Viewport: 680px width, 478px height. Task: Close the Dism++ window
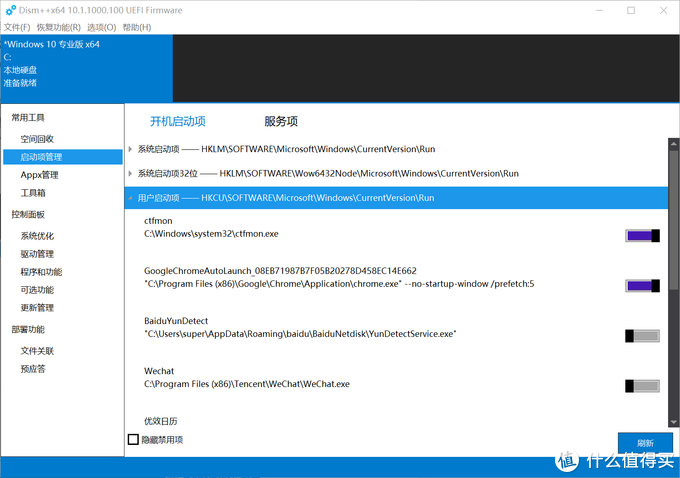664,10
